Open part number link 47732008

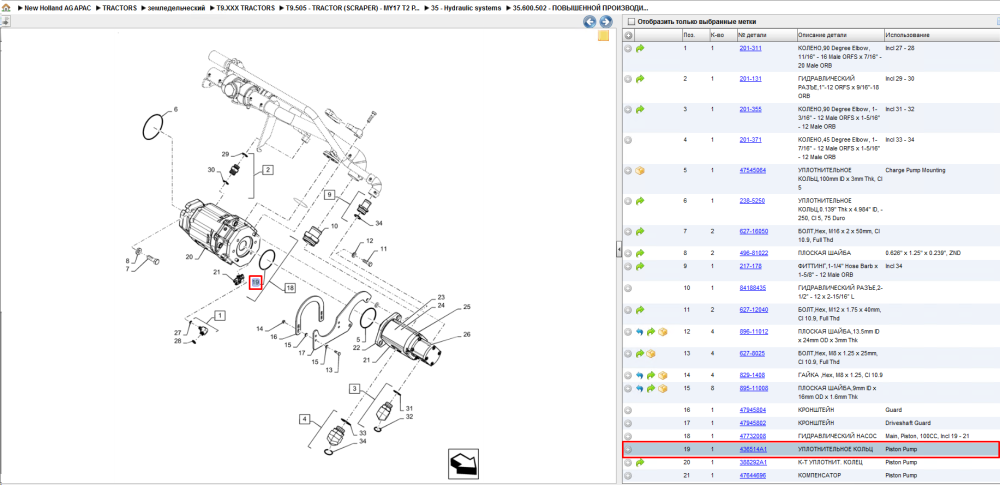[753, 436]
